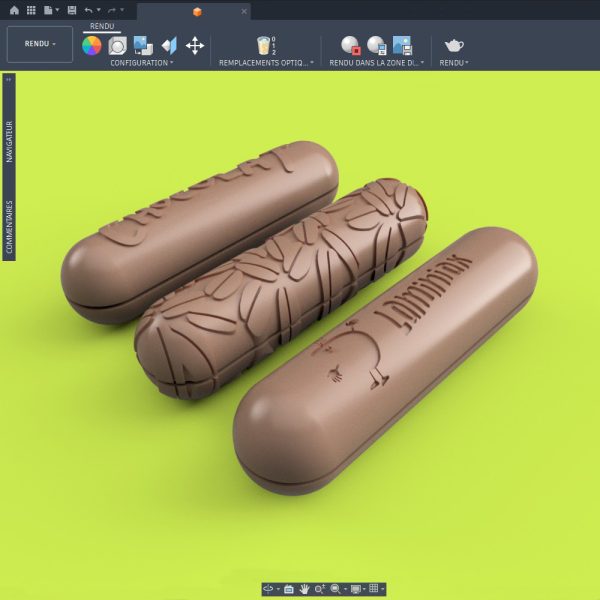The height and width of the screenshot is (600, 600).
Task: Open the Orbit type dropdown arrow
Action: [278, 589]
